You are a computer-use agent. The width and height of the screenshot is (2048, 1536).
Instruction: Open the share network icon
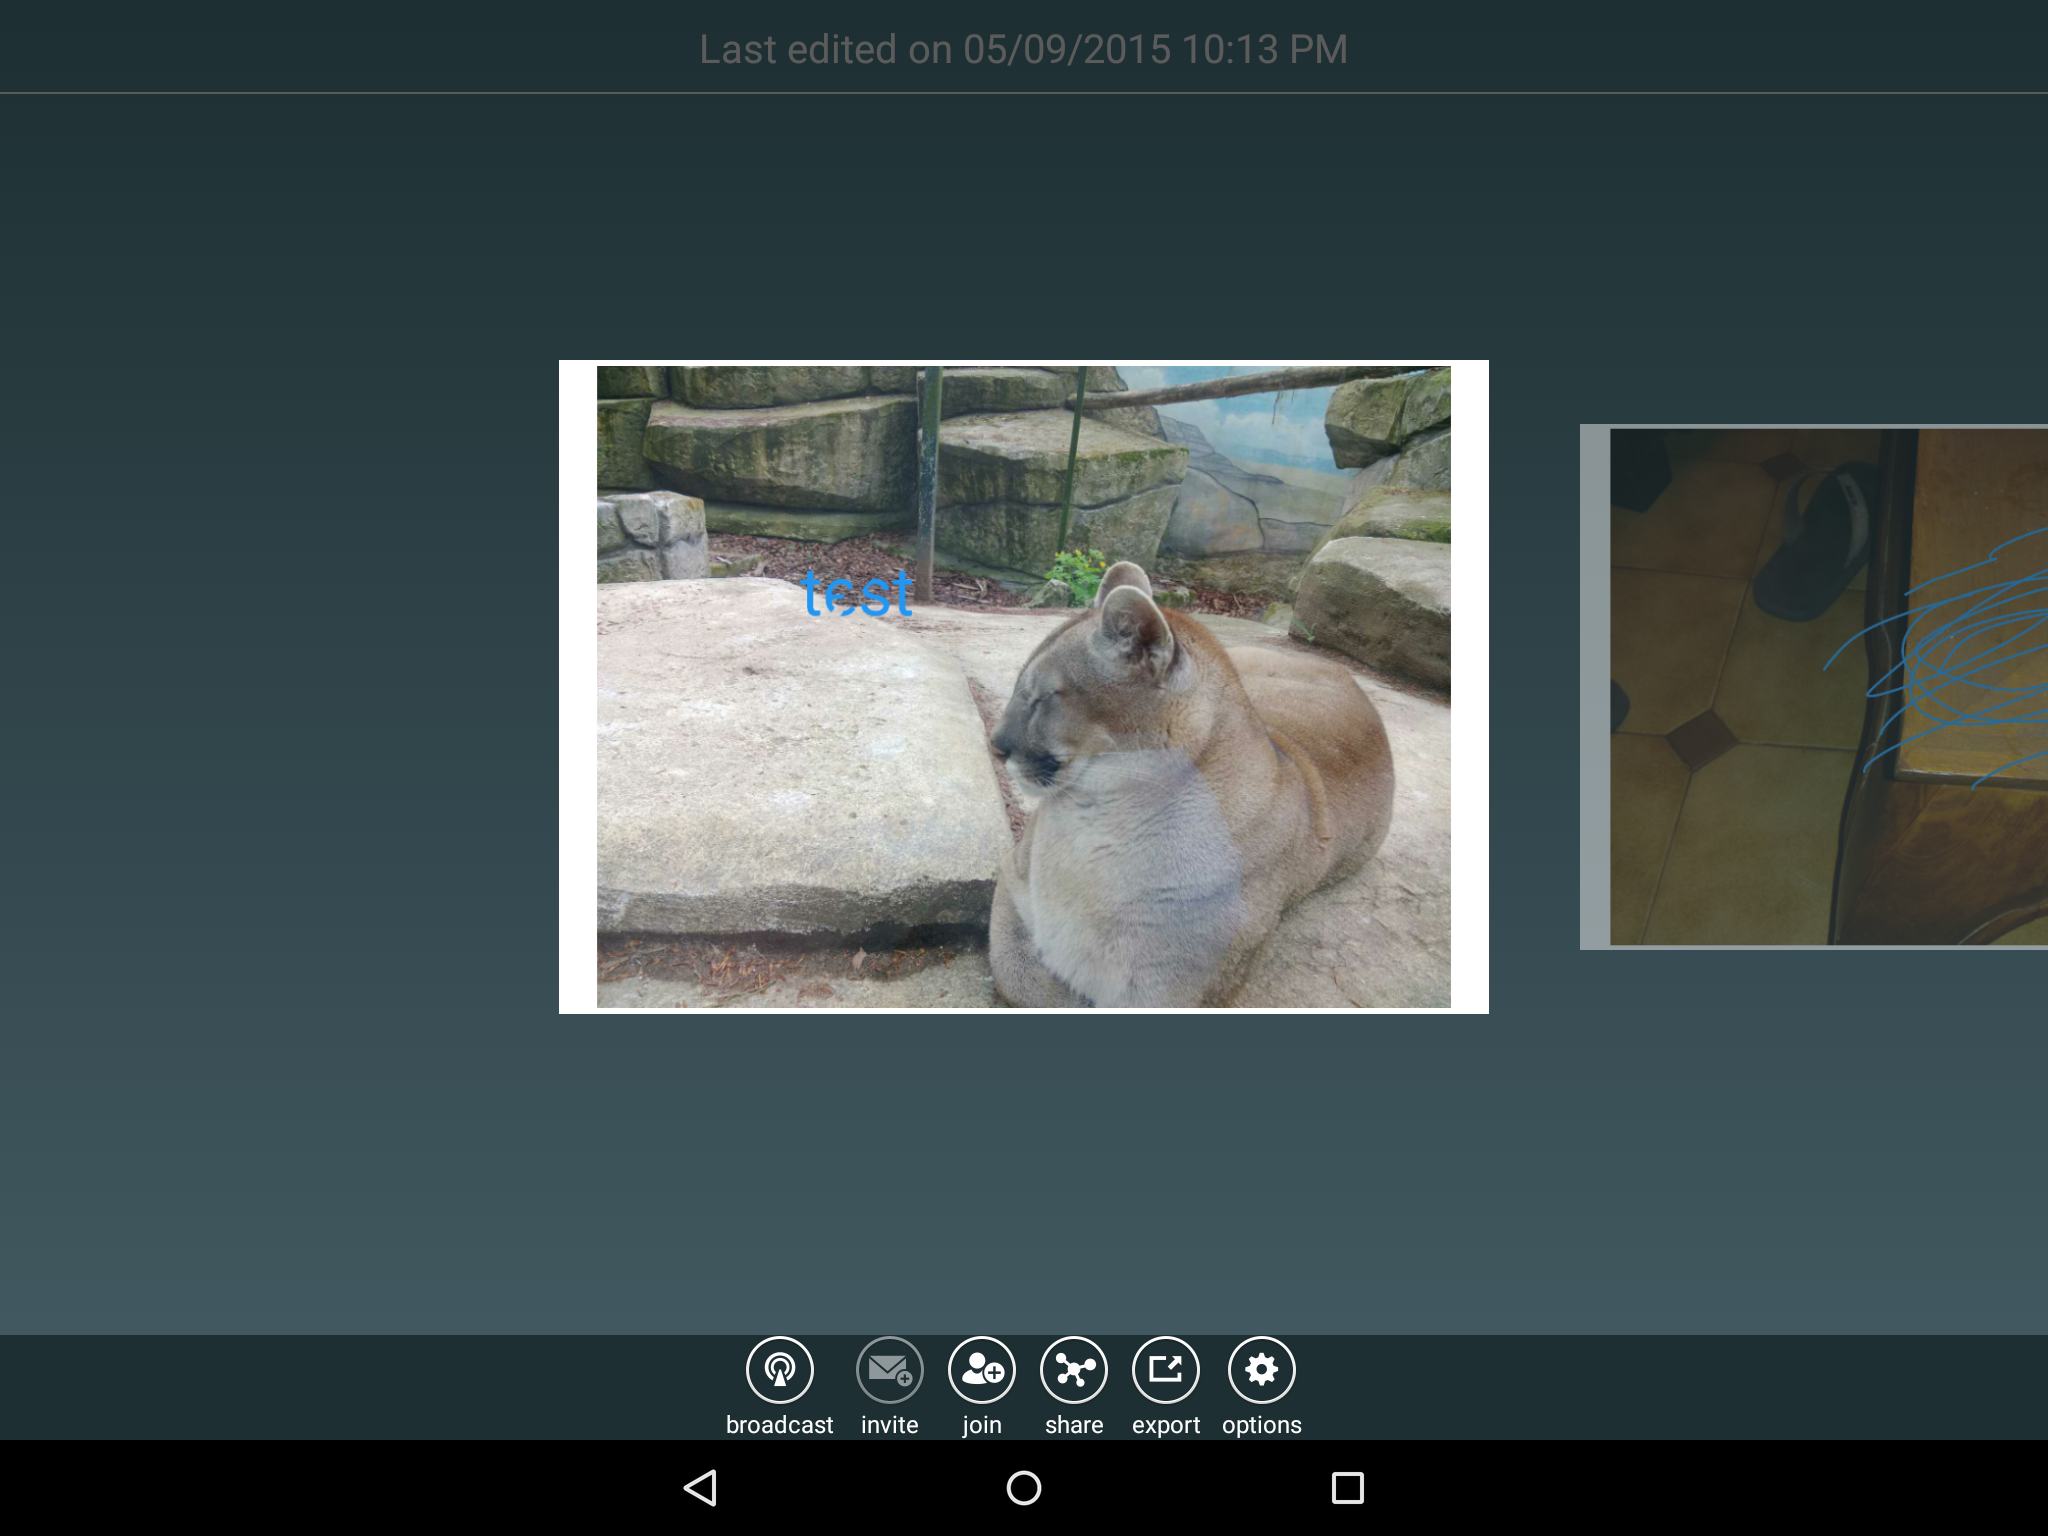(1074, 1370)
